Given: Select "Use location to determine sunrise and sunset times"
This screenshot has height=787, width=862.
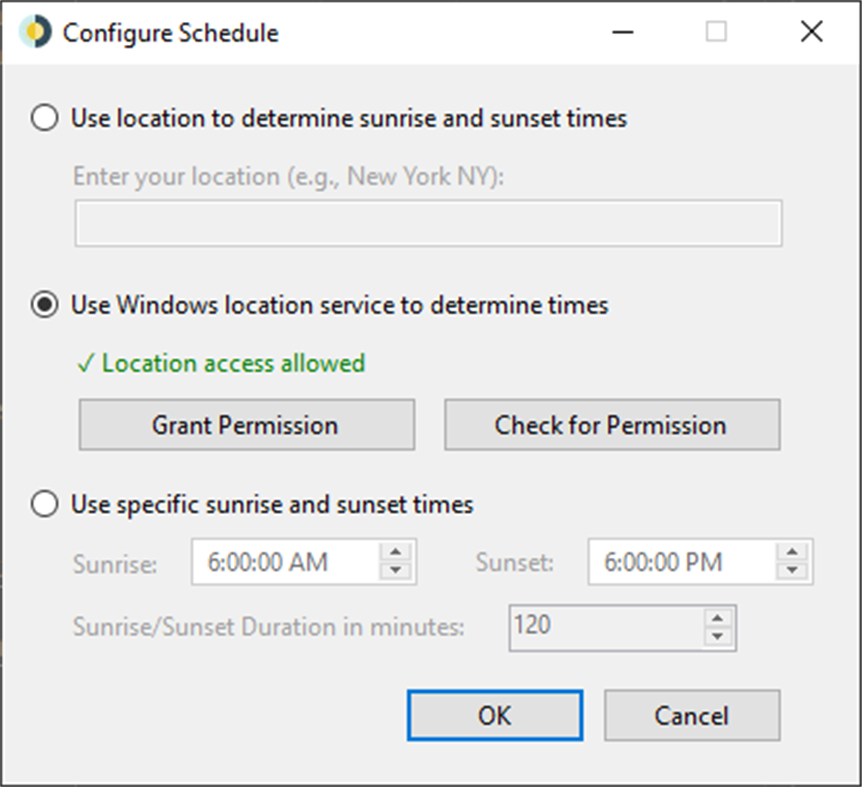Looking at the screenshot, I should click(44, 118).
